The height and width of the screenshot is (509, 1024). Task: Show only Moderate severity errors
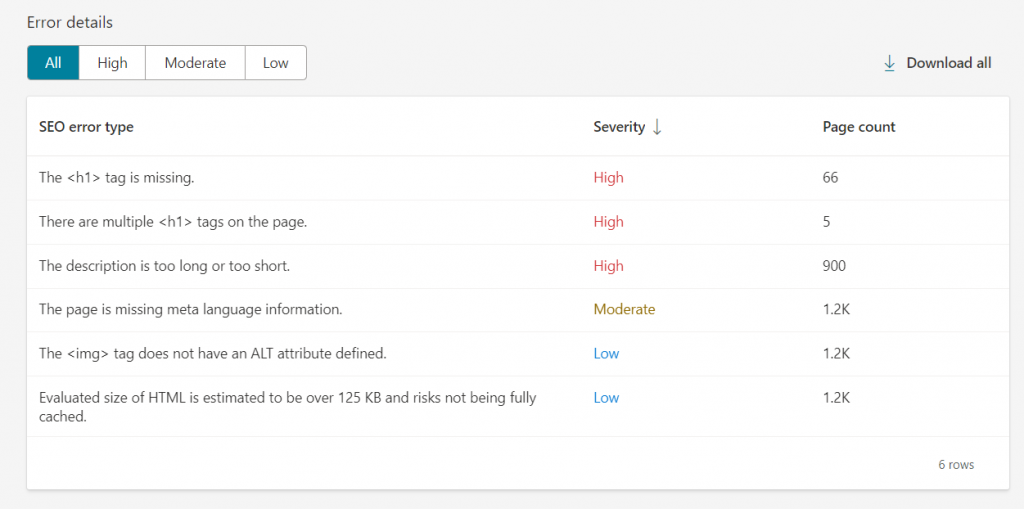(195, 63)
